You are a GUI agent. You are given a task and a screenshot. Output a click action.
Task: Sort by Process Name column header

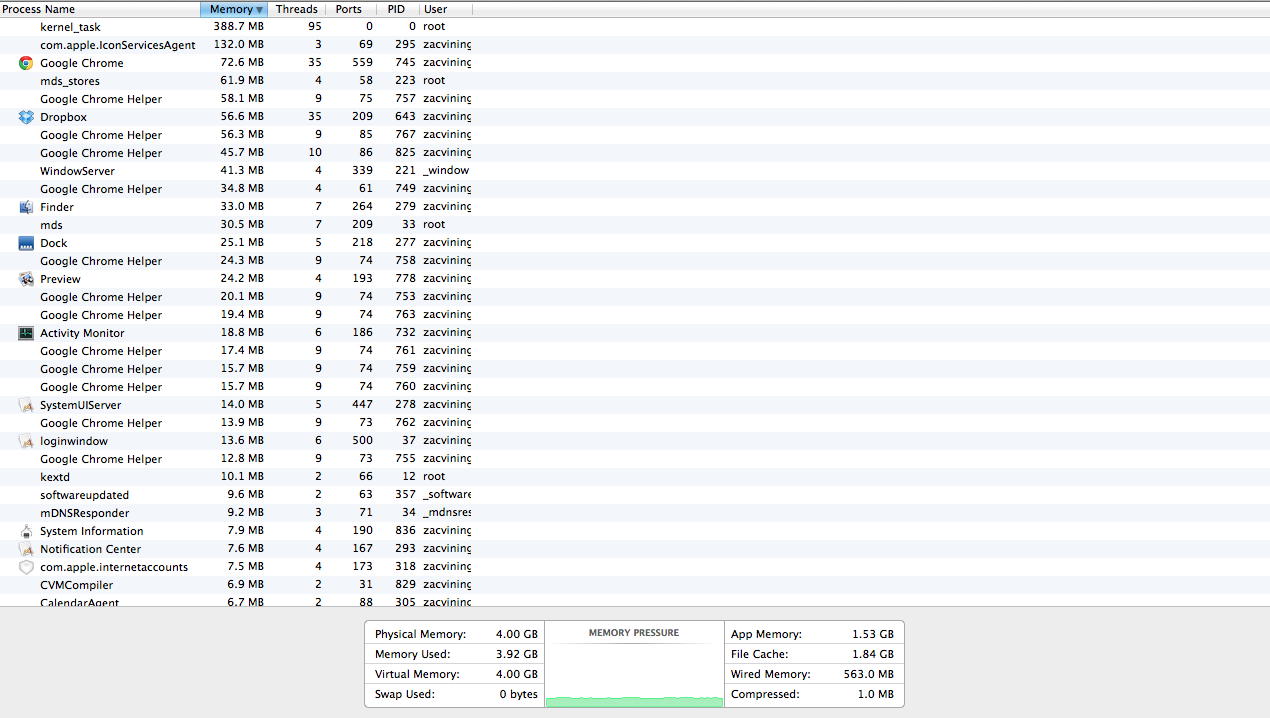(x=100, y=9)
